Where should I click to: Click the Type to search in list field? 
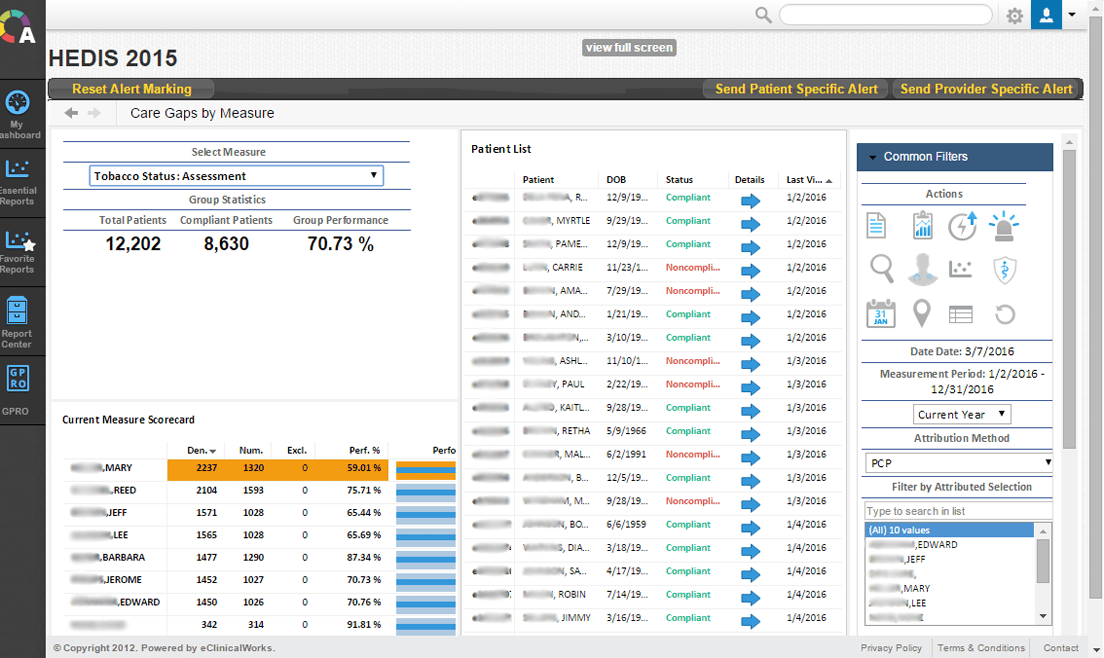(958, 511)
